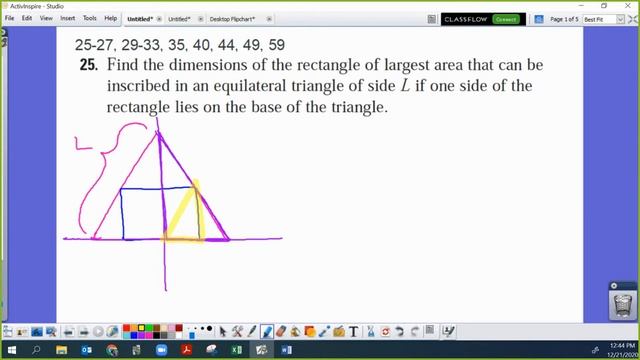Open the Tools menu

pyautogui.click(x=90, y=18)
